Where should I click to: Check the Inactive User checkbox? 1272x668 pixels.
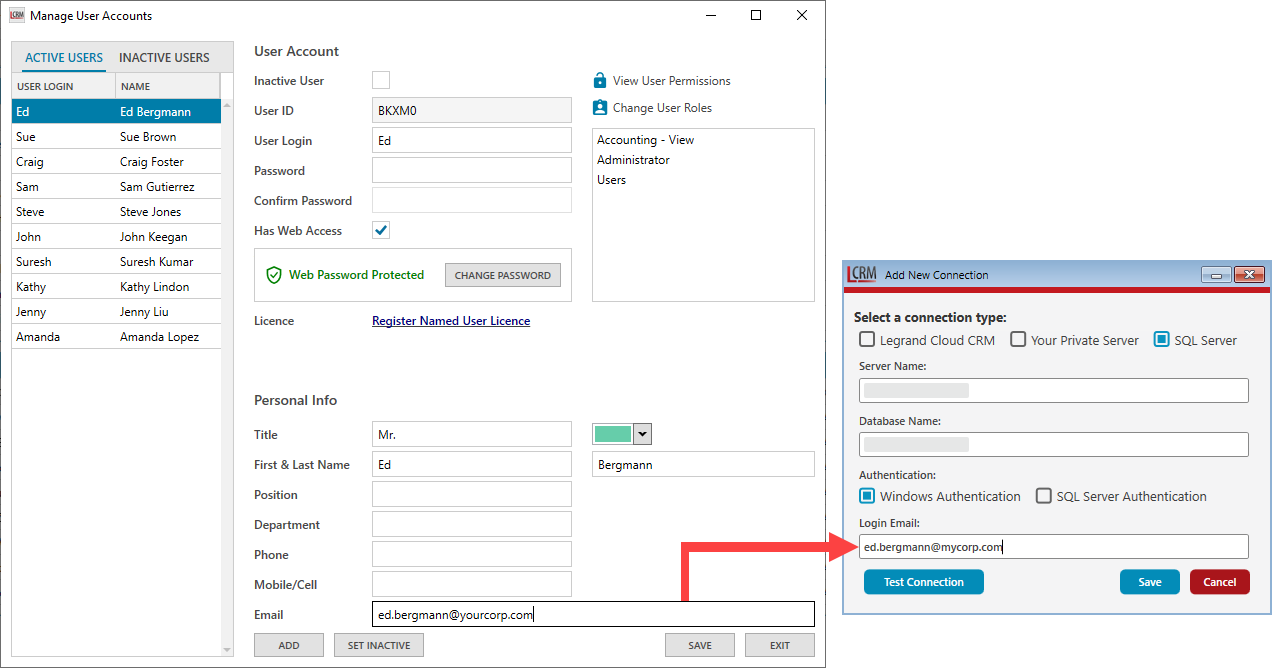[x=380, y=80]
